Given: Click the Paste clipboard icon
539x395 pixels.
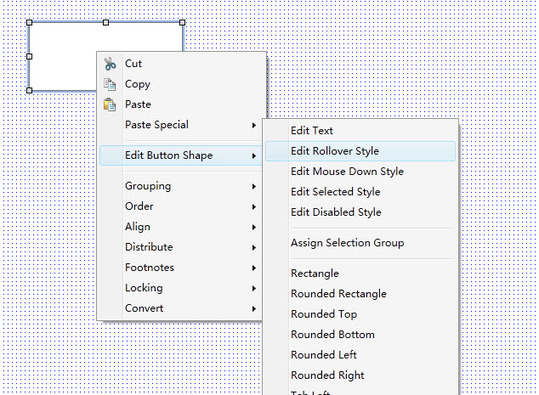Looking at the screenshot, I should point(110,105).
